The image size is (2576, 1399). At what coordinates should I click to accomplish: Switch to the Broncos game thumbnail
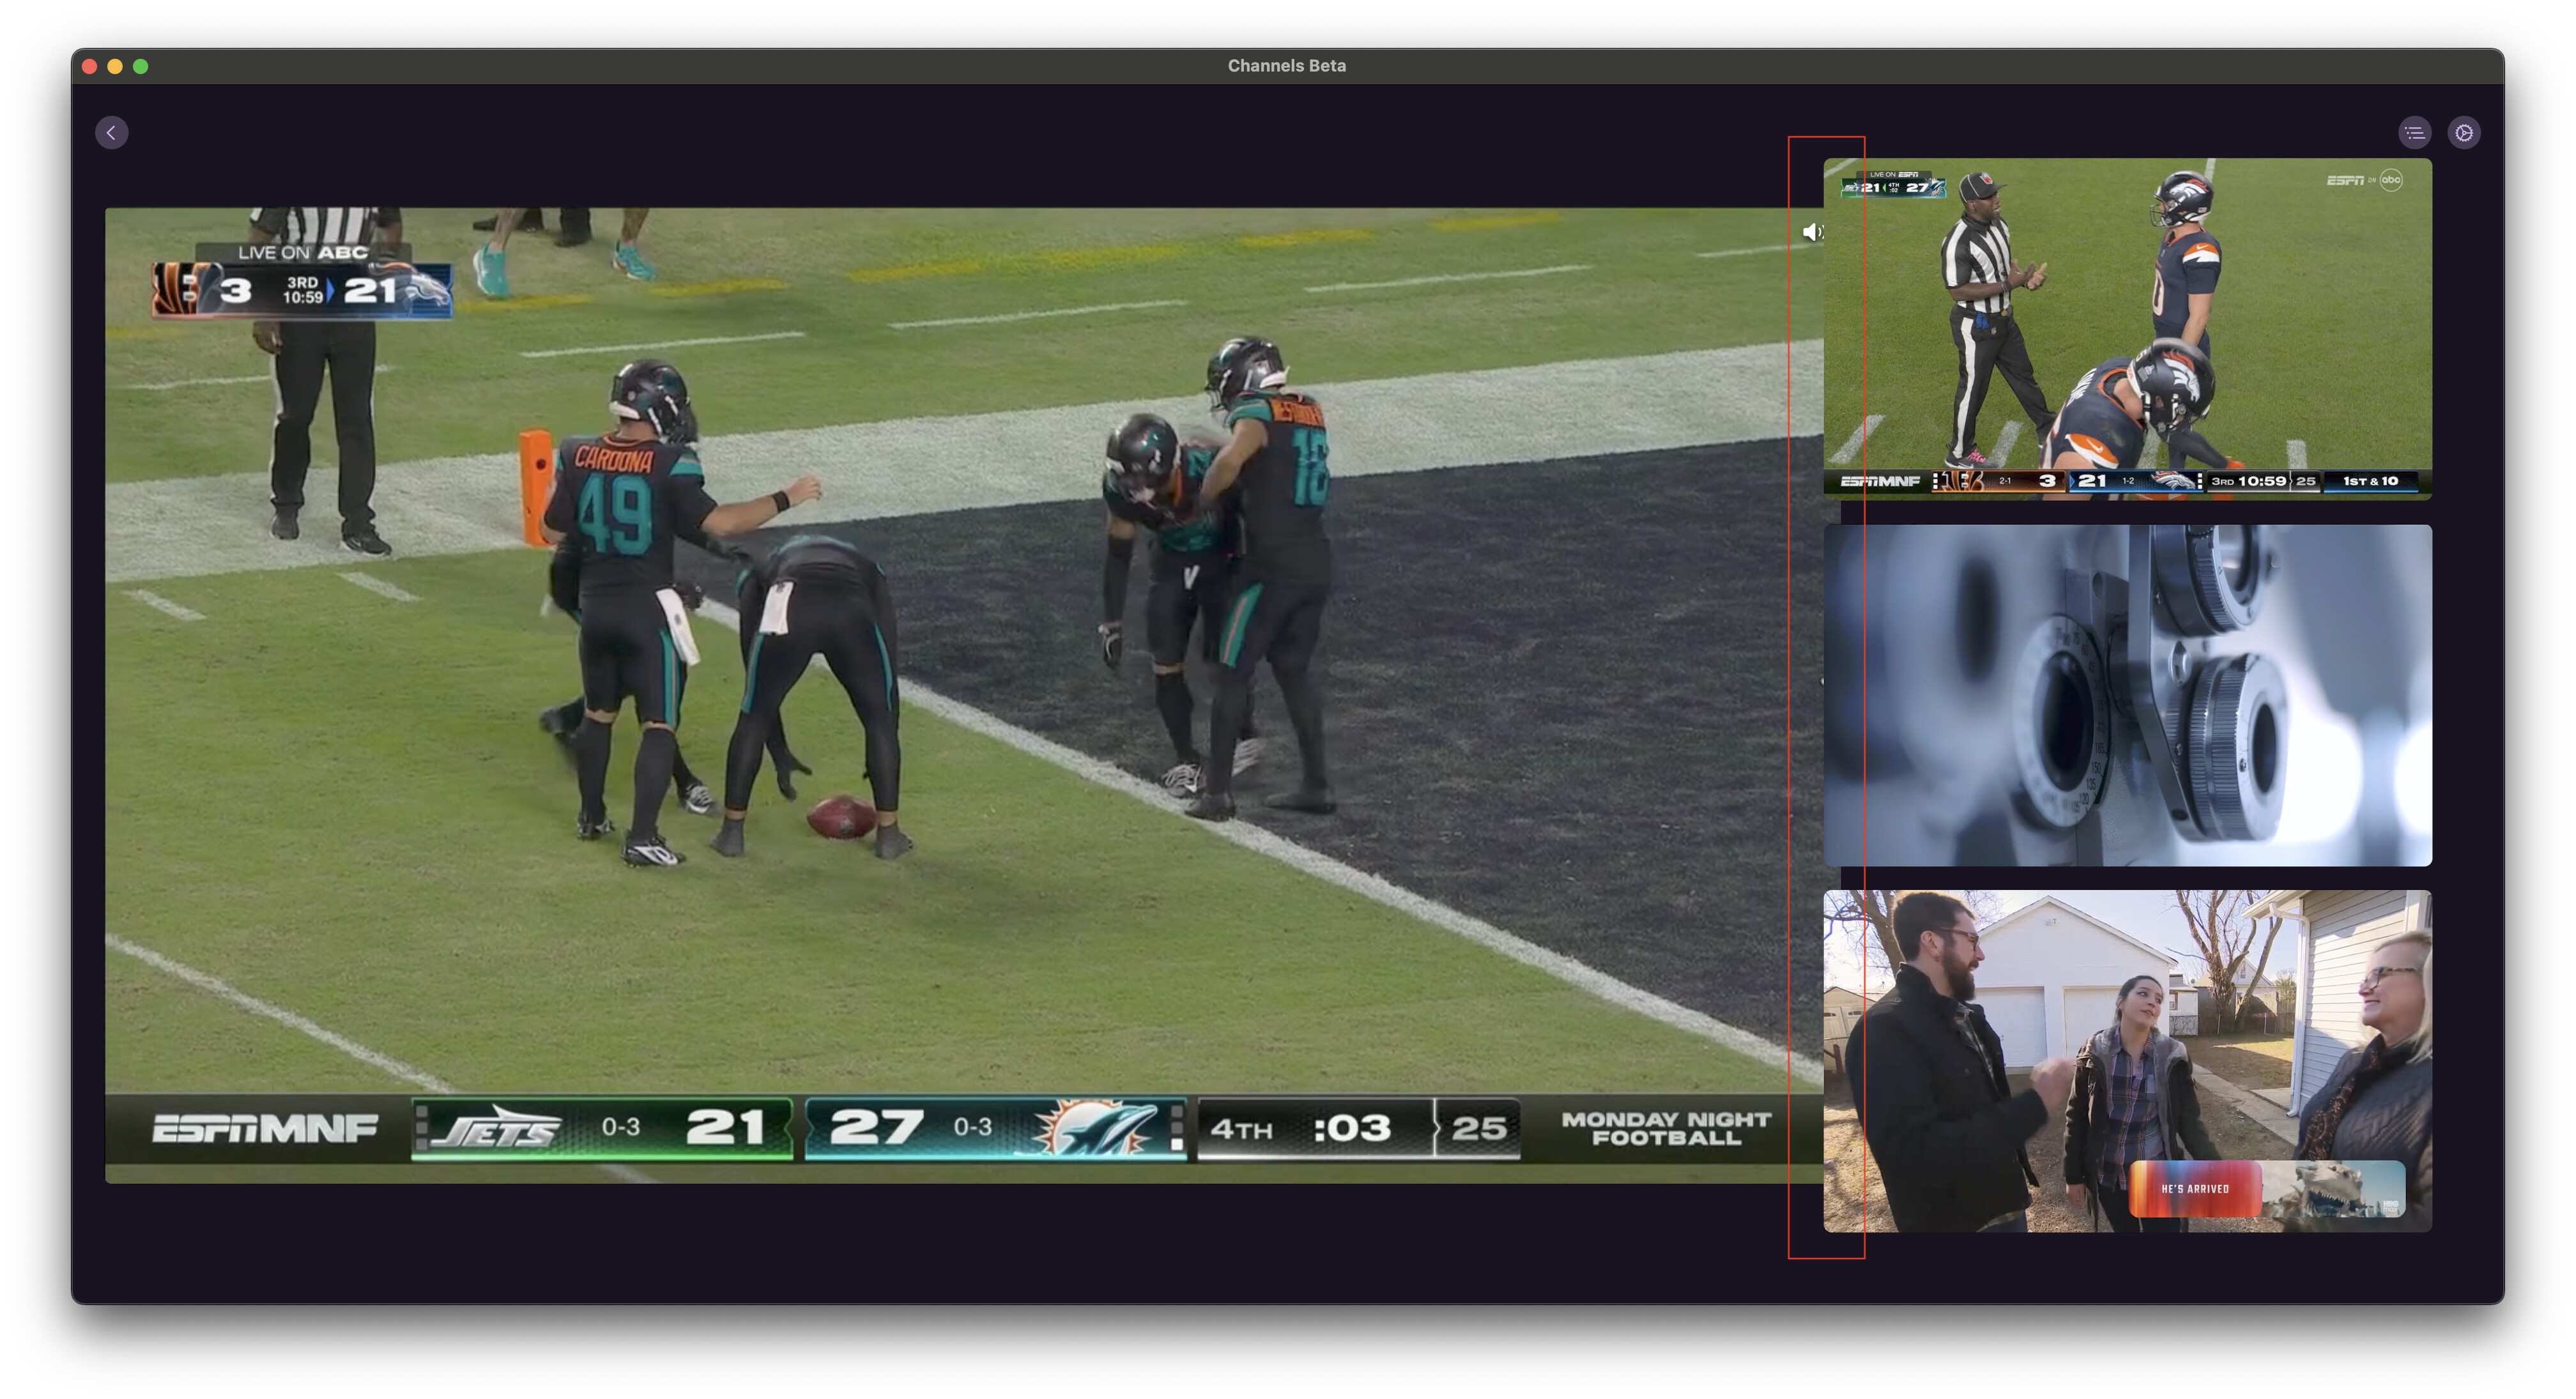(x=2127, y=328)
